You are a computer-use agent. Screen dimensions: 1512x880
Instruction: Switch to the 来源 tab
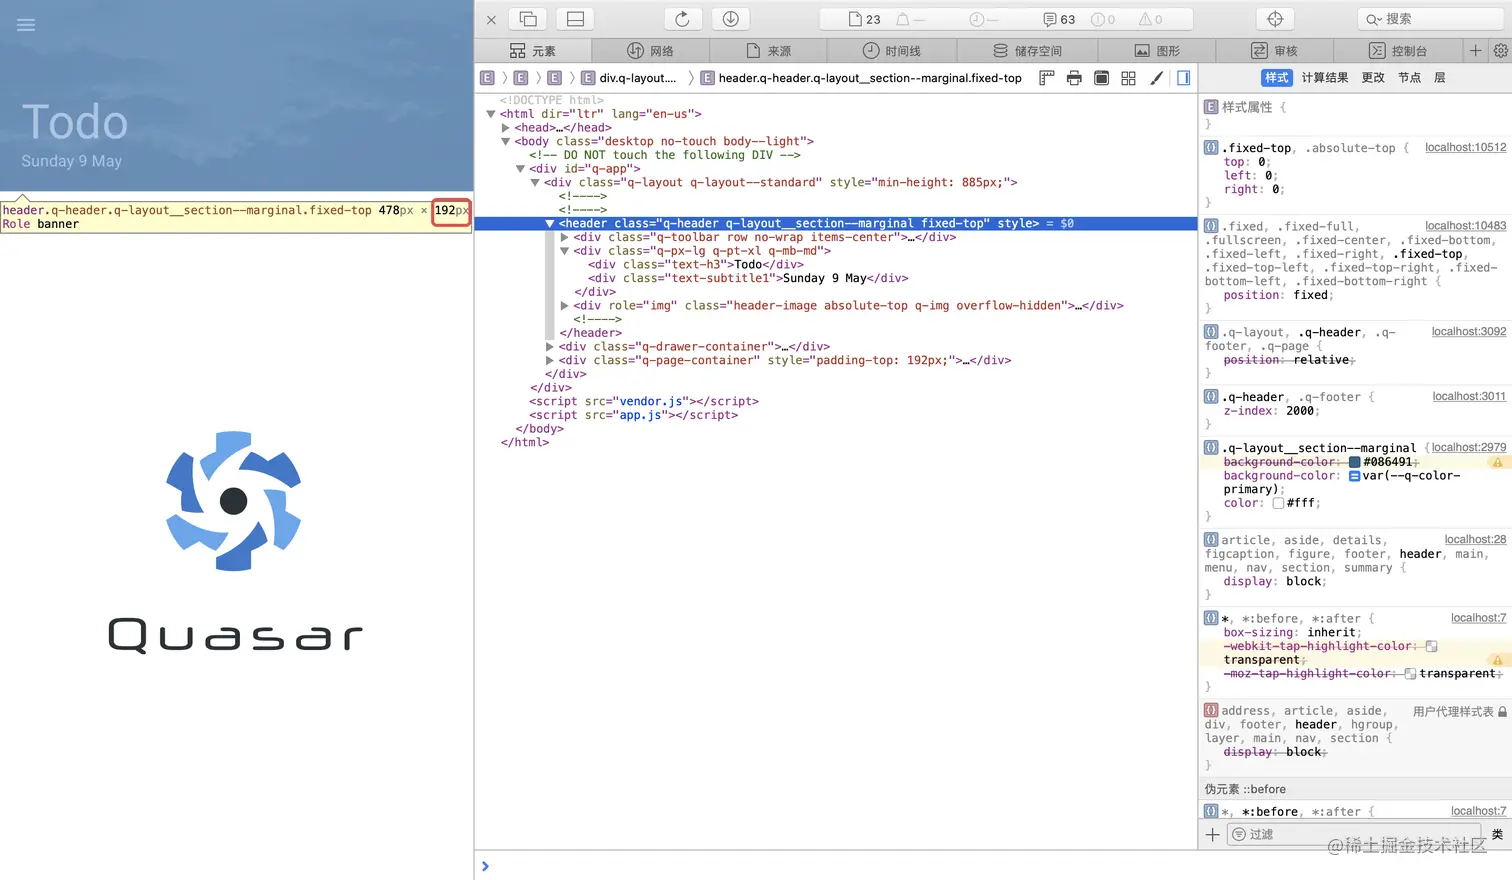pos(768,50)
